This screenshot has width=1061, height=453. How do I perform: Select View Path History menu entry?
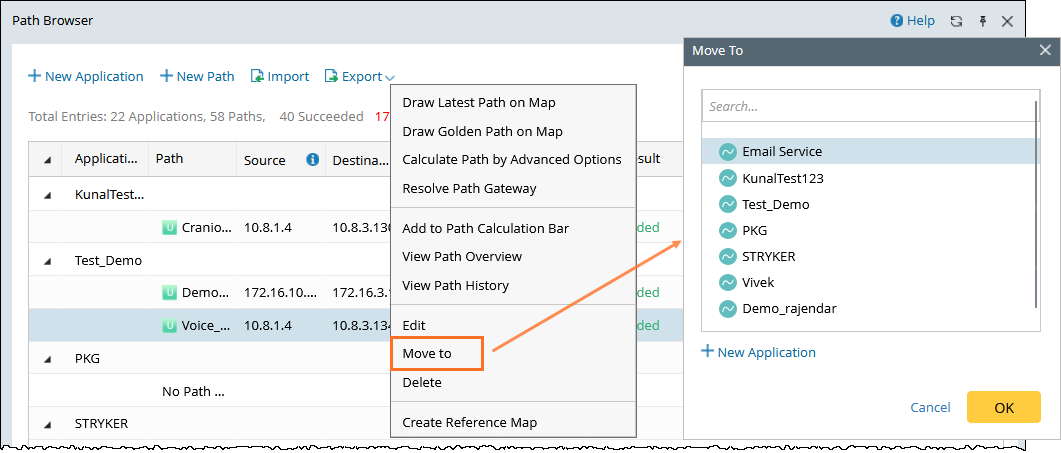[x=455, y=286]
